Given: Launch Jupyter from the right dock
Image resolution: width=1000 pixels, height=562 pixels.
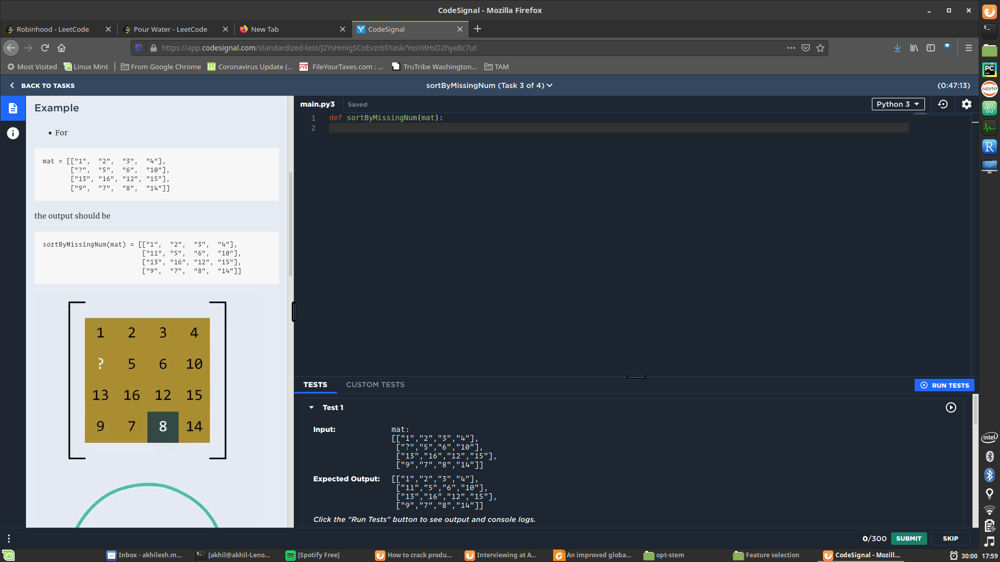Looking at the screenshot, I should tap(989, 88).
